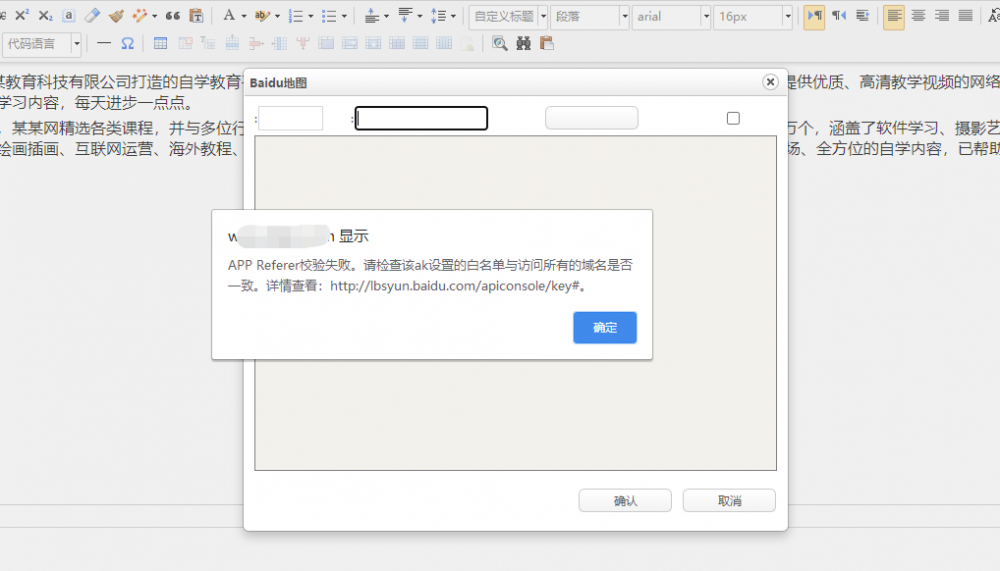Screen dimensions: 1000x571
Task: Click spacing after paragraph icon
Action: [405, 15]
